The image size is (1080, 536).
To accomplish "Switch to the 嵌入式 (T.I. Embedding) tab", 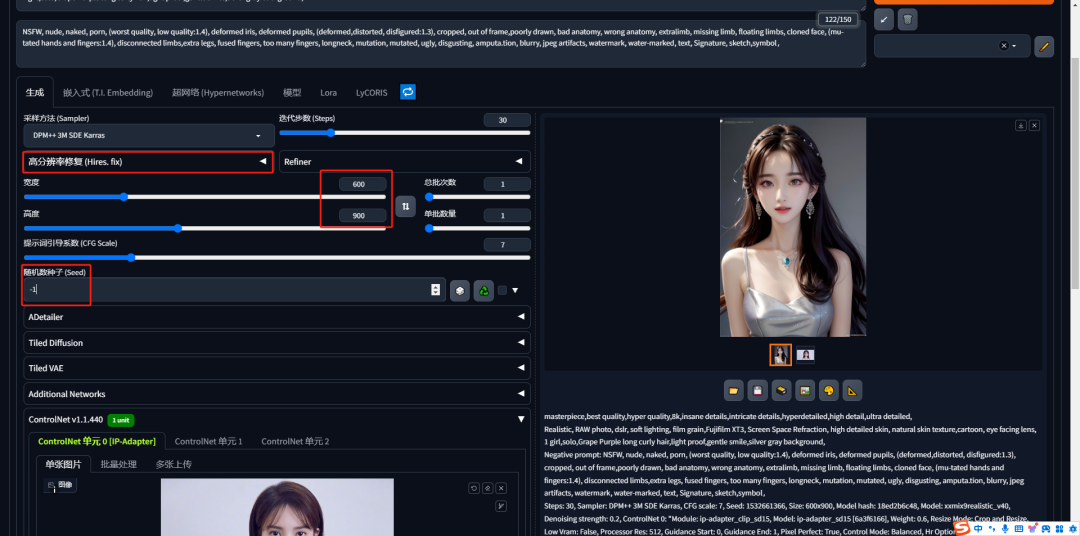I will (107, 92).
